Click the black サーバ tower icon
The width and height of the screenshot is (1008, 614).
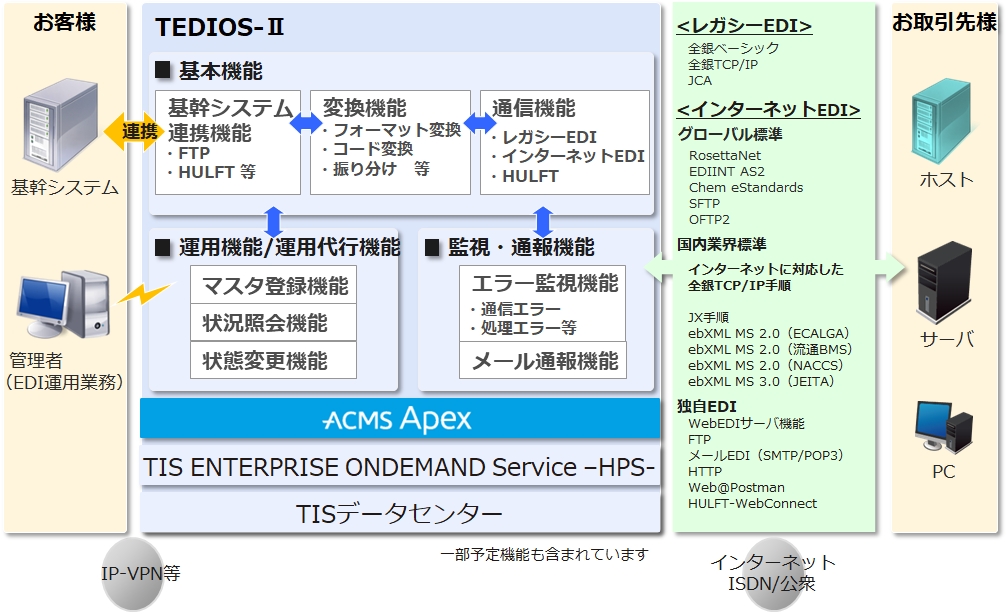tap(944, 282)
